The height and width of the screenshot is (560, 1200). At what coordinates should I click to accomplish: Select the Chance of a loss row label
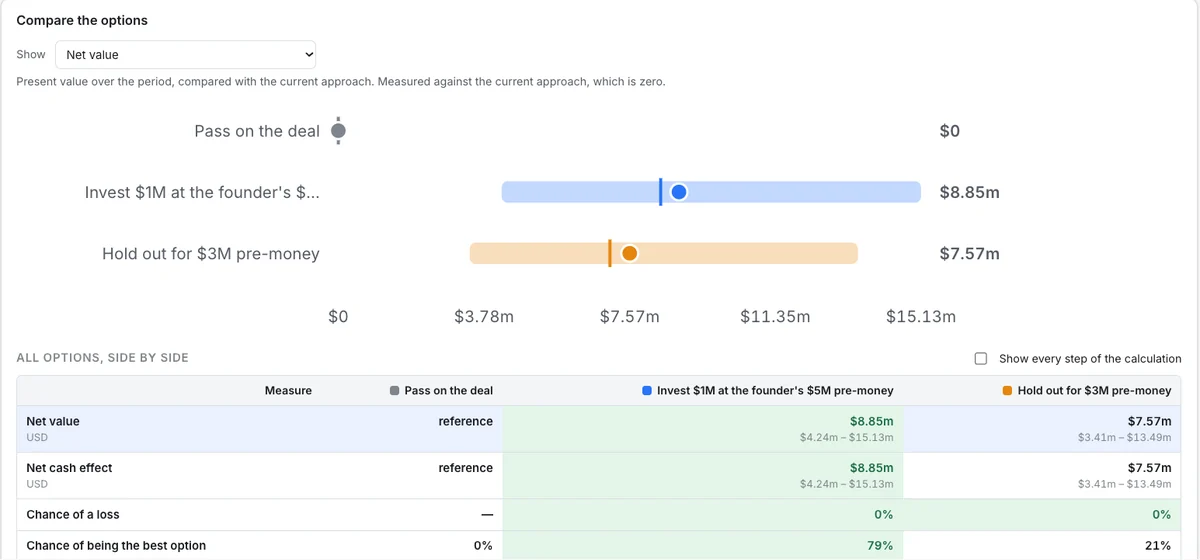point(73,515)
